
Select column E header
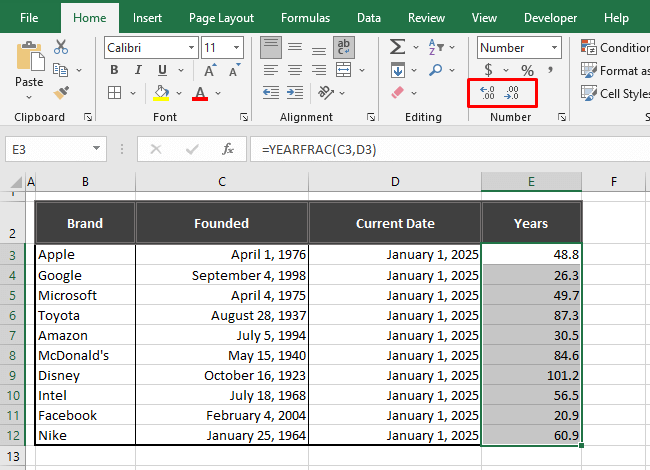click(531, 182)
